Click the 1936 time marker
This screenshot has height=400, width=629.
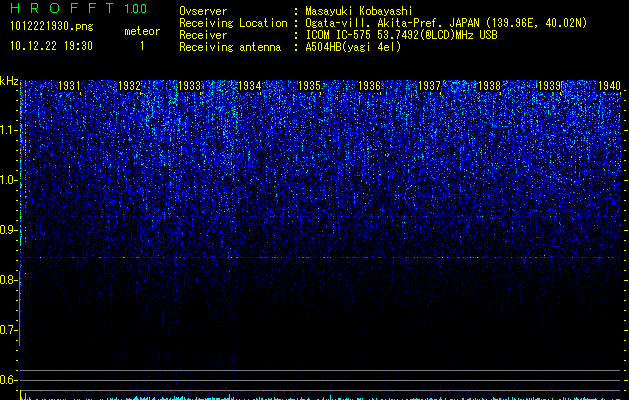tap(369, 86)
